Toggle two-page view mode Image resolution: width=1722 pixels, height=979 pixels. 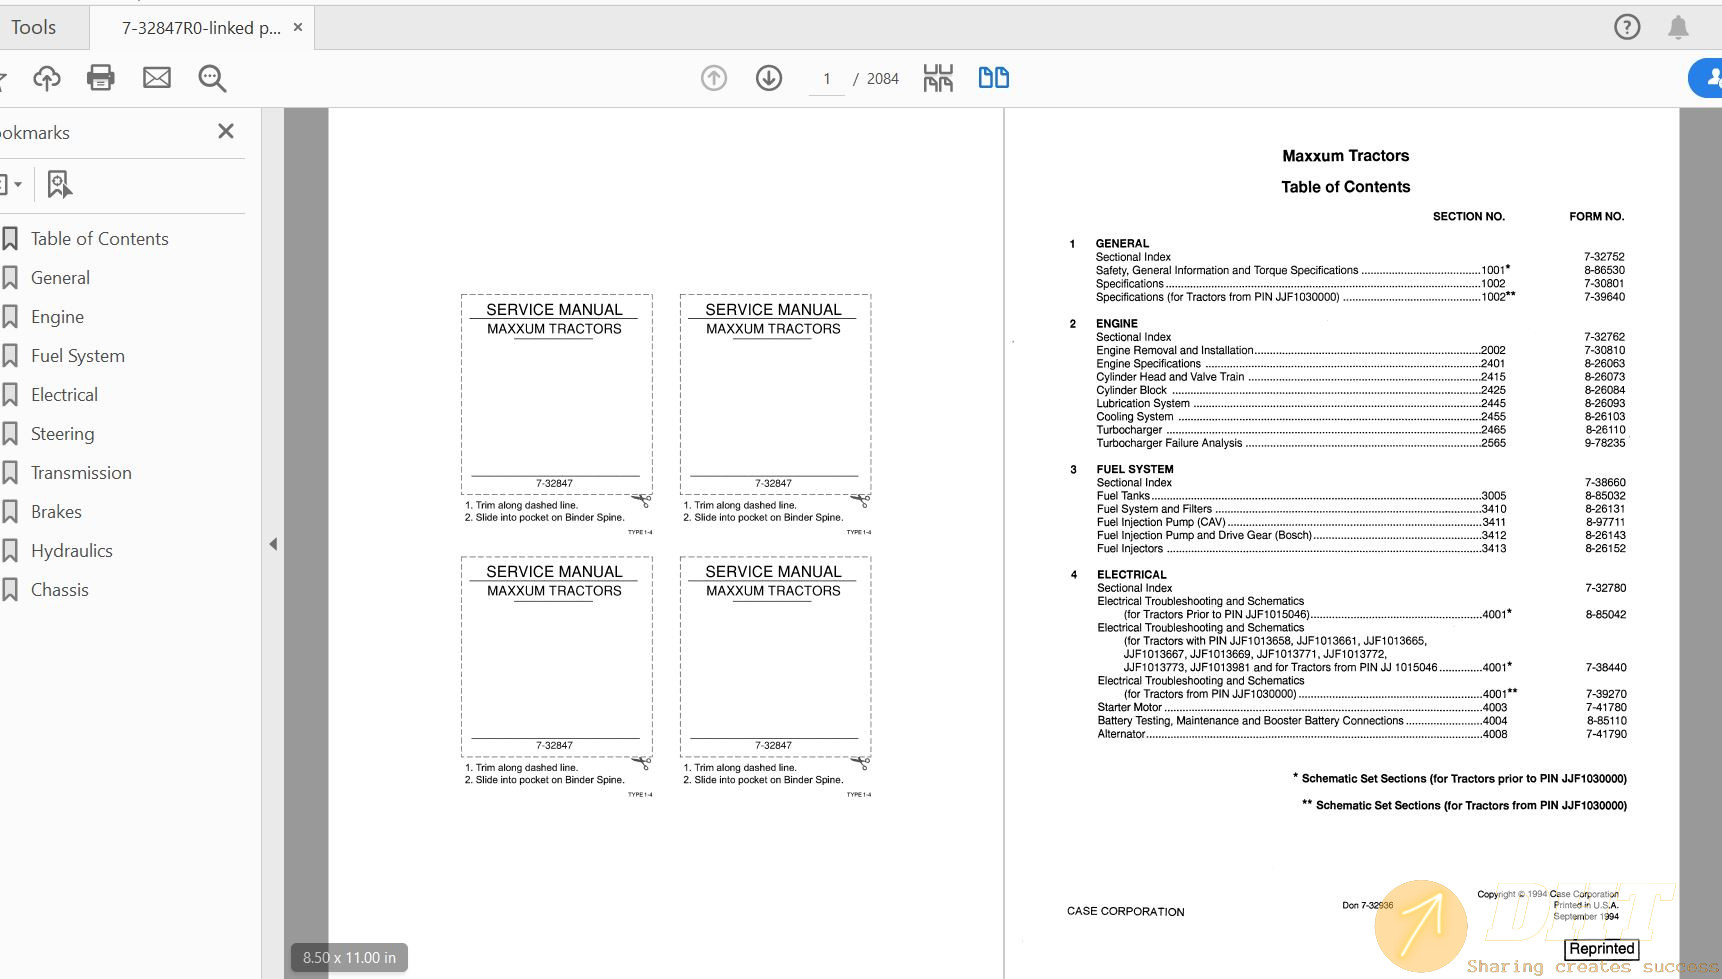pyautogui.click(x=993, y=78)
